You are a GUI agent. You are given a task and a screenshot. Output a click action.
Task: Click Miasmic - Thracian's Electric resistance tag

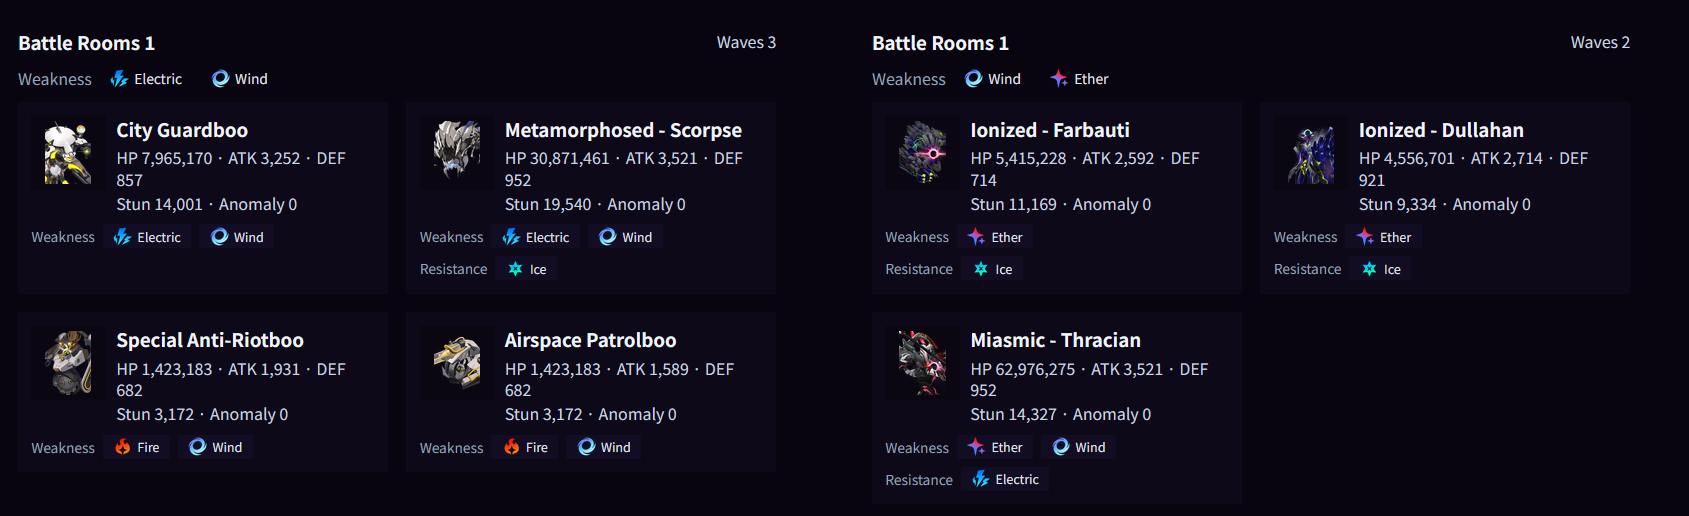click(1006, 479)
